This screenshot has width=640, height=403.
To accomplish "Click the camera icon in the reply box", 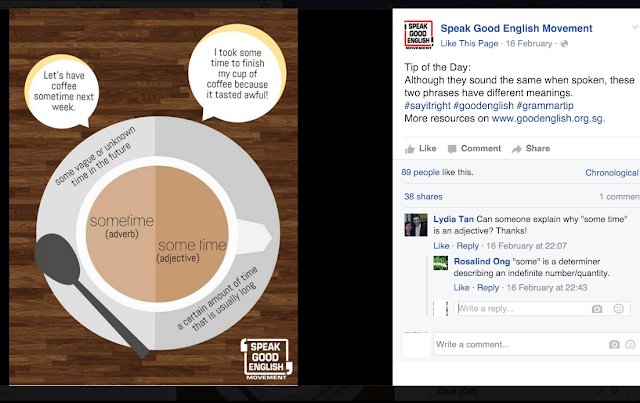I will [x=597, y=309].
